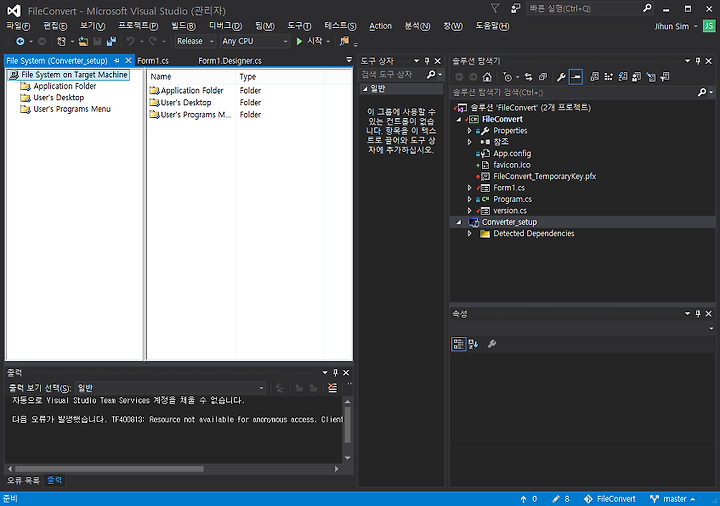Pin the Output panel with auto-hide pin
Viewport: 720px width, 506px height.
[x=335, y=372]
